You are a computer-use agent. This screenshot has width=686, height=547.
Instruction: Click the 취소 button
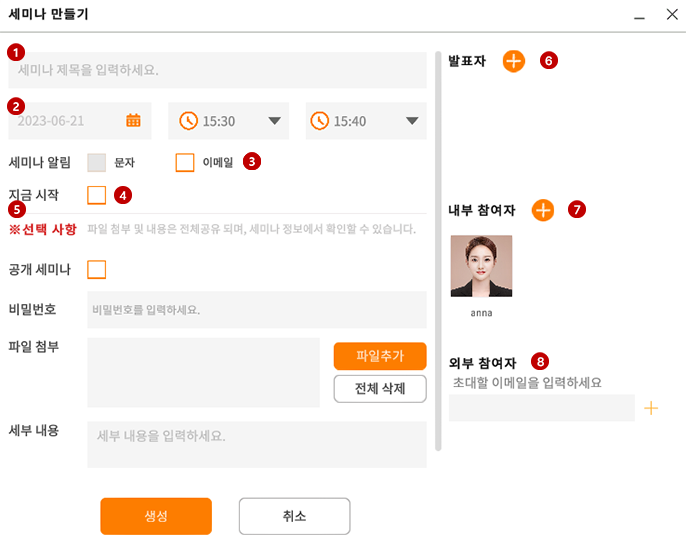tap(294, 516)
